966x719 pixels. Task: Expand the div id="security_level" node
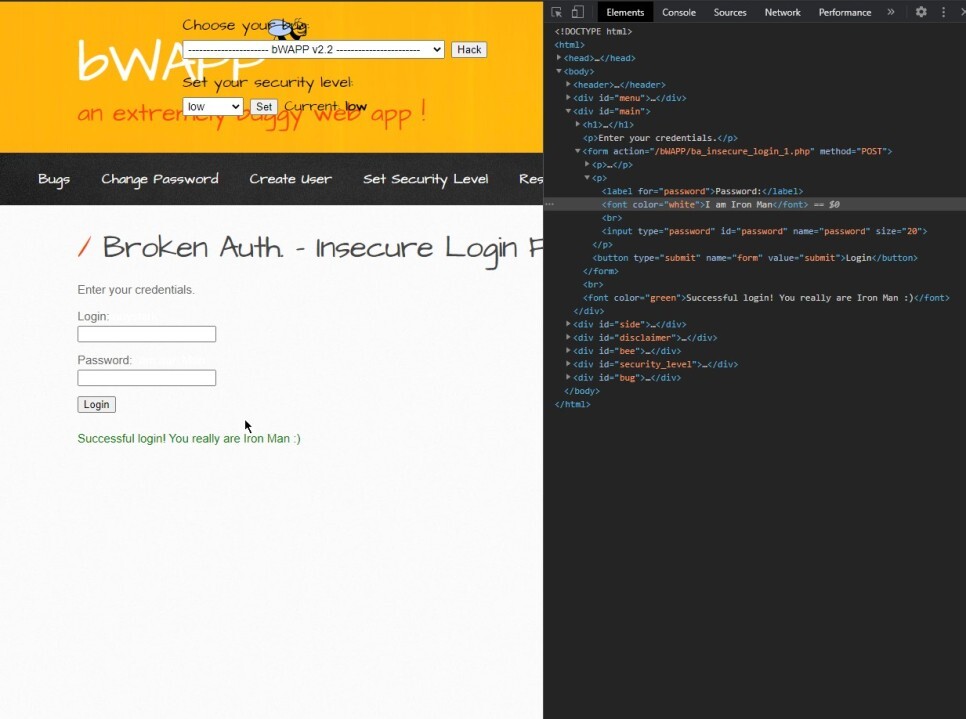[568, 364]
